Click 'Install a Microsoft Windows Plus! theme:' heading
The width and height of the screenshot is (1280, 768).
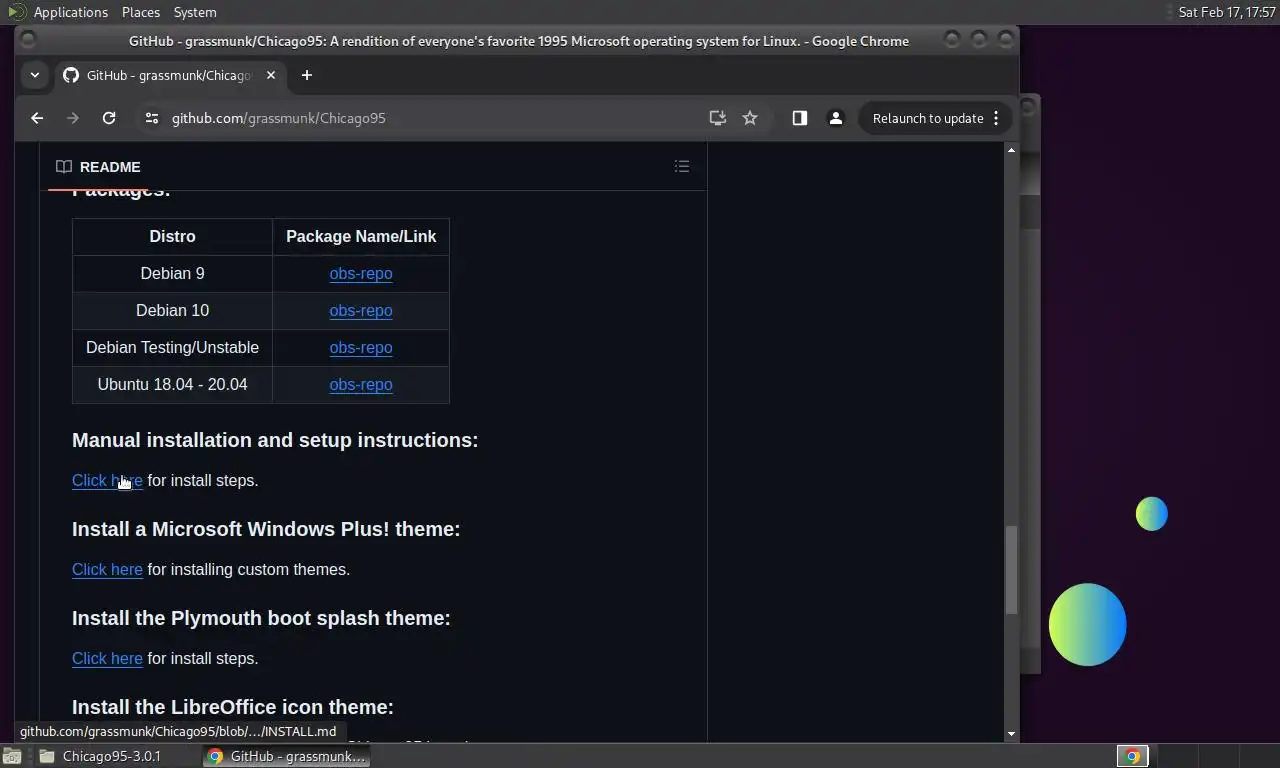pos(266,529)
